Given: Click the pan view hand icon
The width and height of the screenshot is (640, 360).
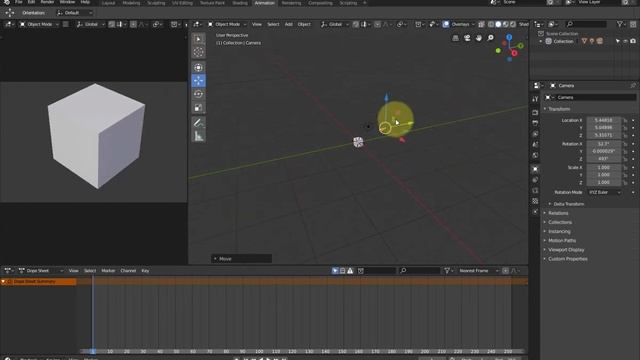Looking at the screenshot, I should pos(478,38).
